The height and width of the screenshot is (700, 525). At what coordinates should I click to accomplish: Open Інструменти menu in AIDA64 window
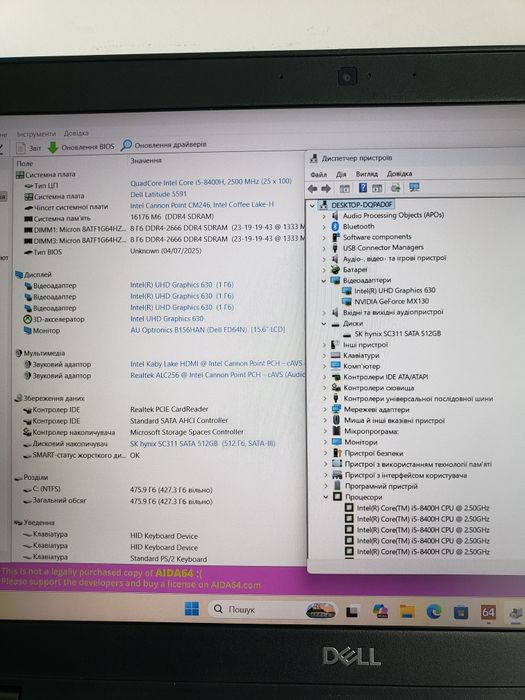[36, 133]
